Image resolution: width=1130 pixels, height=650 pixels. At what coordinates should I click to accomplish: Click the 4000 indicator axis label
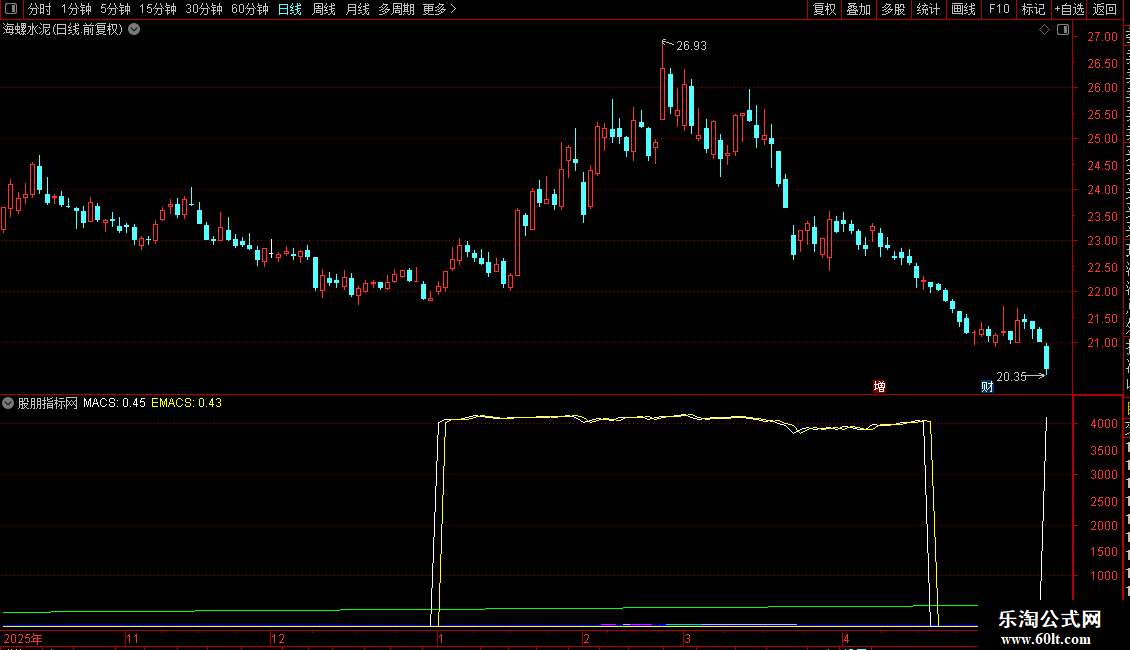point(1104,424)
